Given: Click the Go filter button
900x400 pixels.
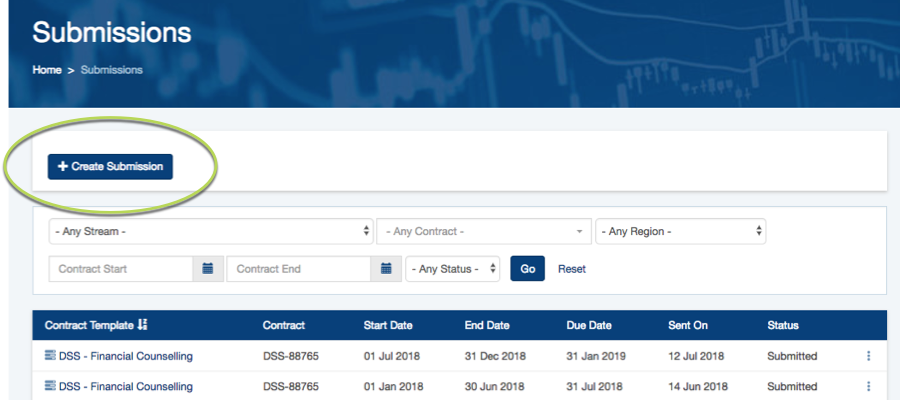Looking at the screenshot, I should coord(527,269).
